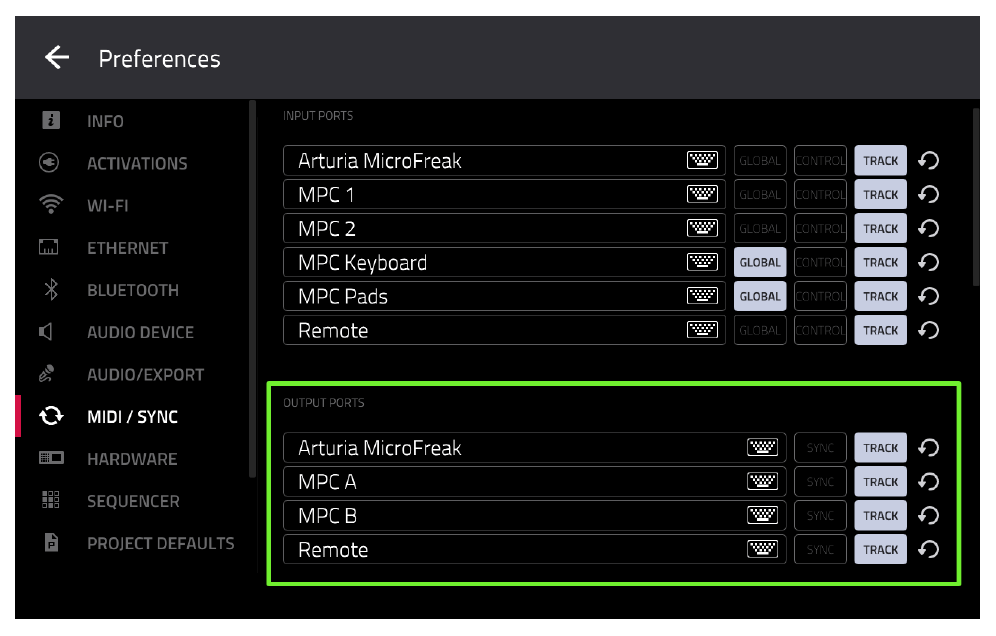Image resolution: width=996 pixels, height=636 pixels.
Task: Open the AUDIO DEVICE preferences section
Action: [x=116, y=332]
